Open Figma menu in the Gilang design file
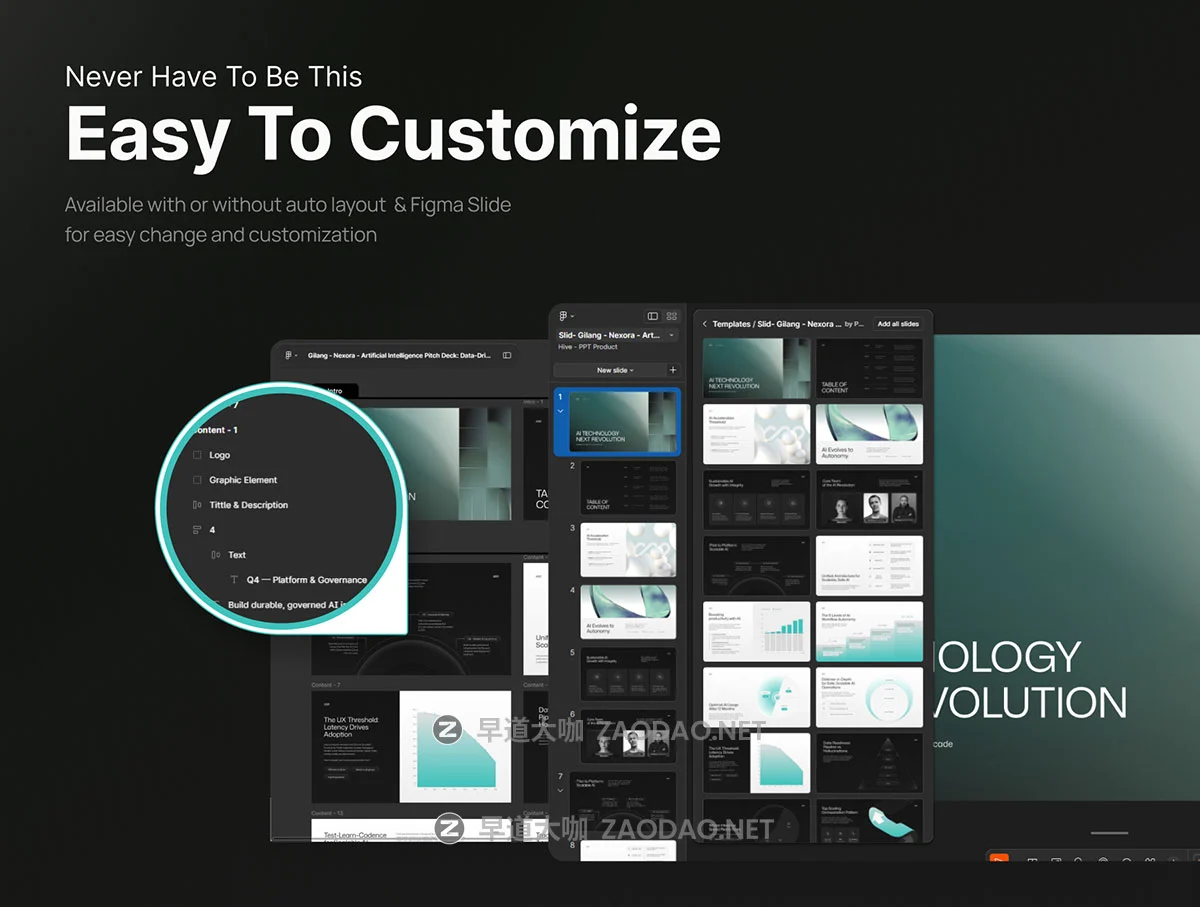1200x907 pixels. click(x=289, y=355)
